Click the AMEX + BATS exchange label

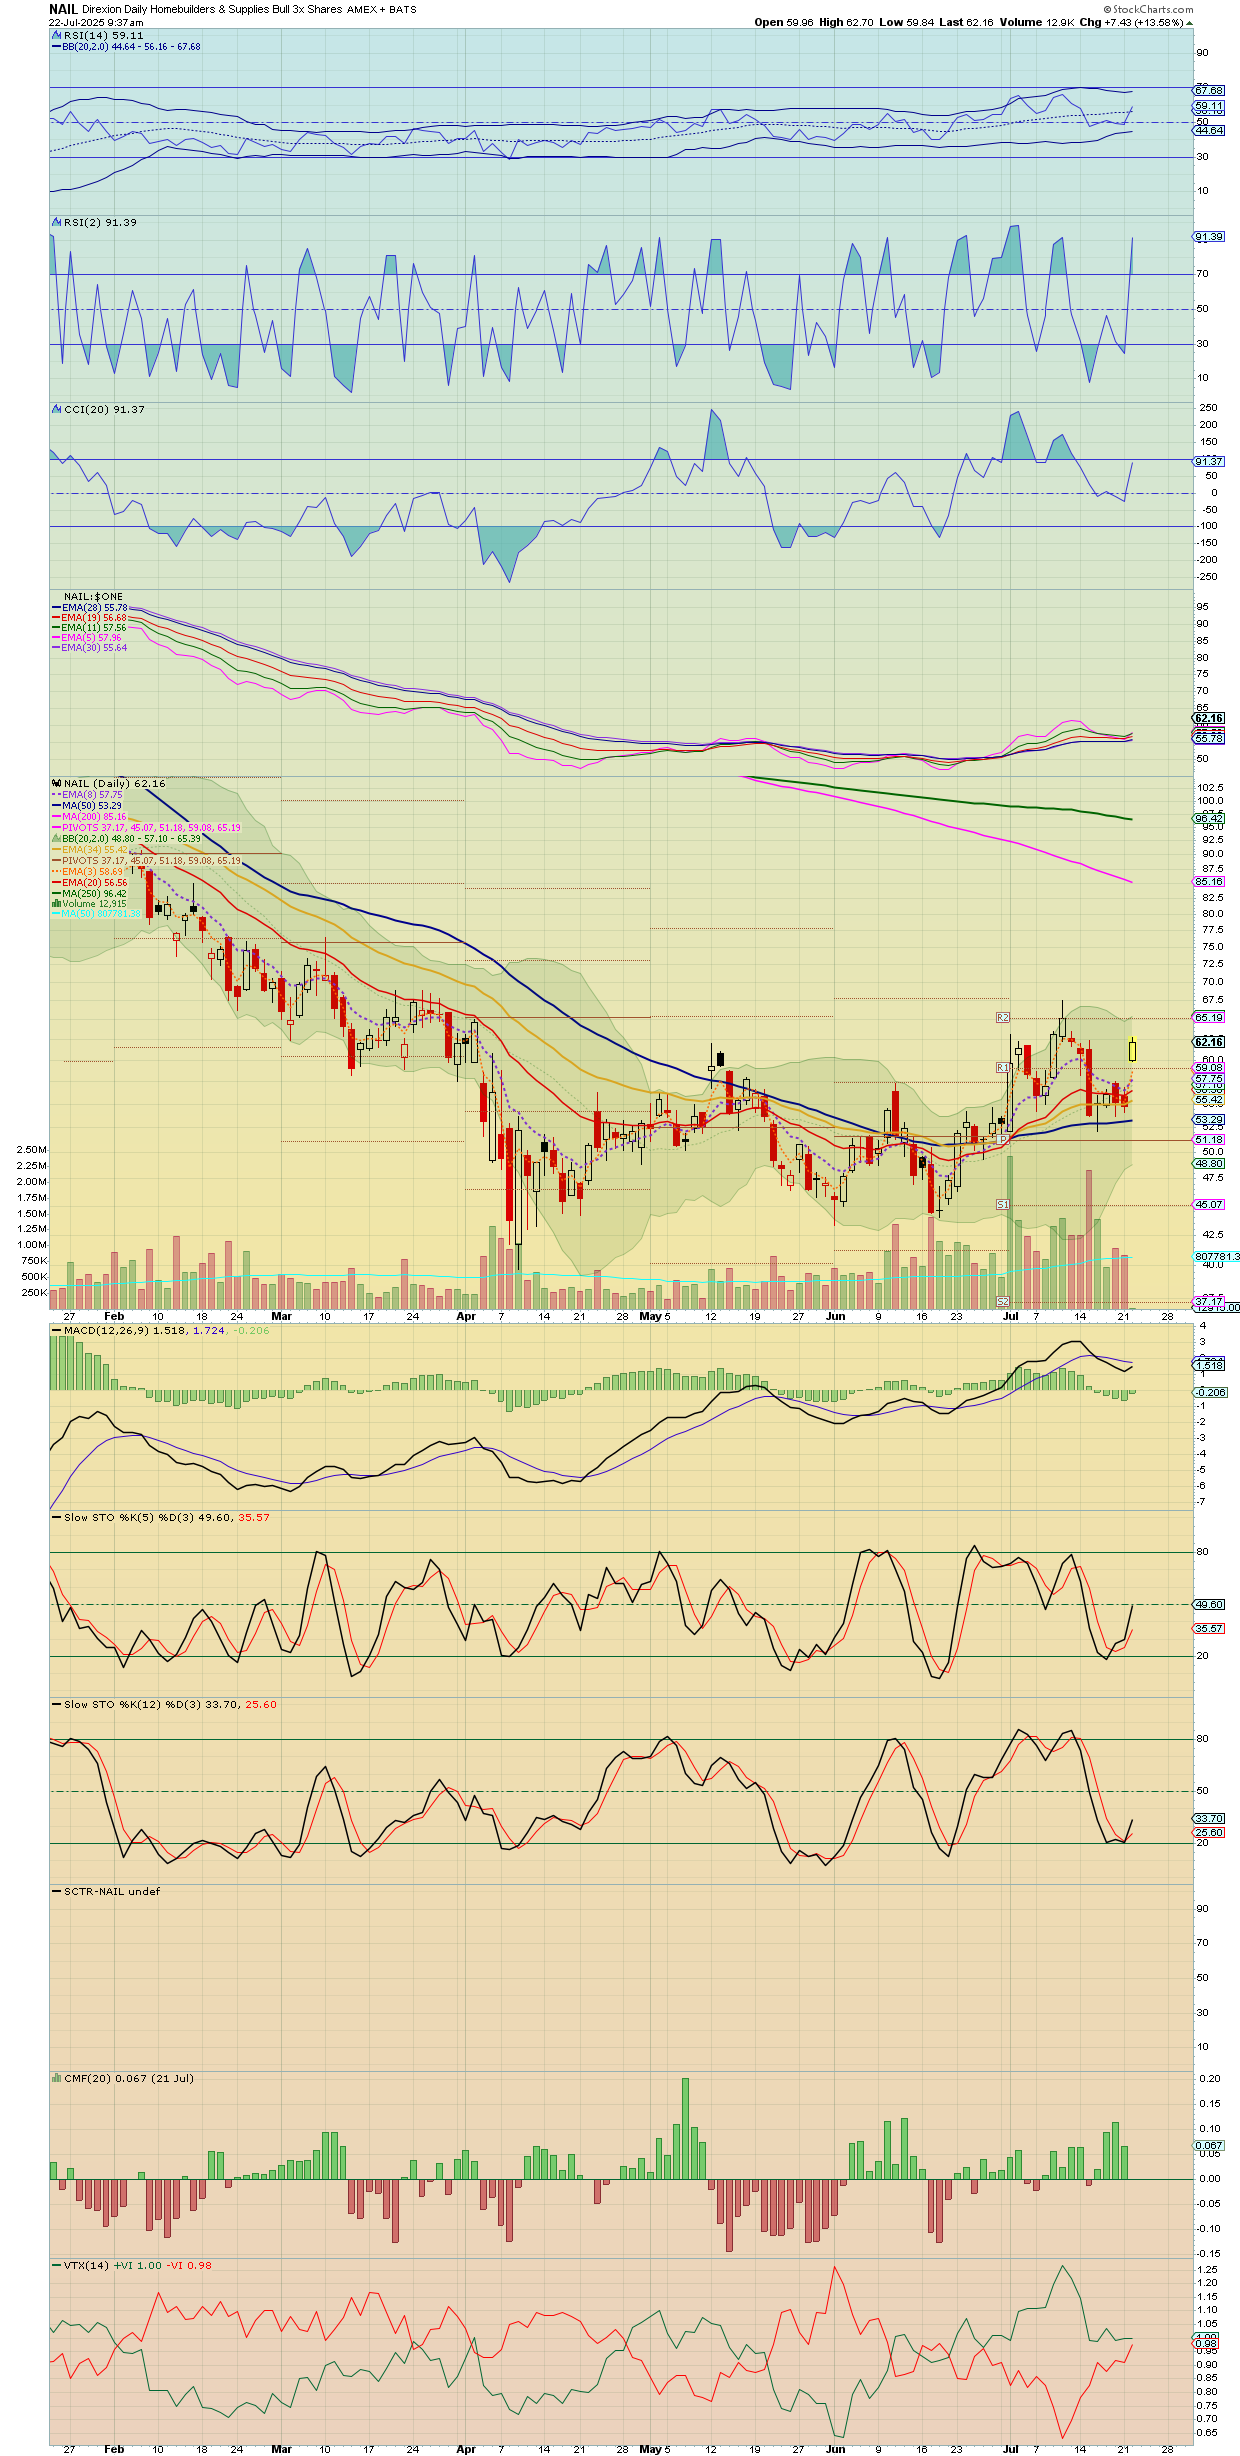tap(382, 9)
